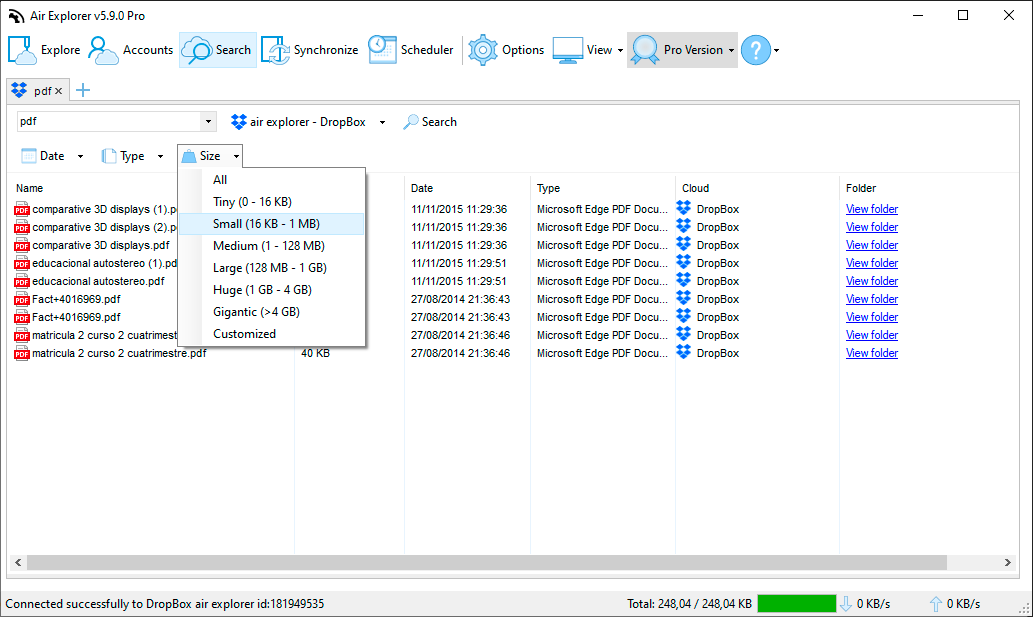Choose Large (128 MB - 1 GB)
1033x617 pixels.
pos(271,268)
